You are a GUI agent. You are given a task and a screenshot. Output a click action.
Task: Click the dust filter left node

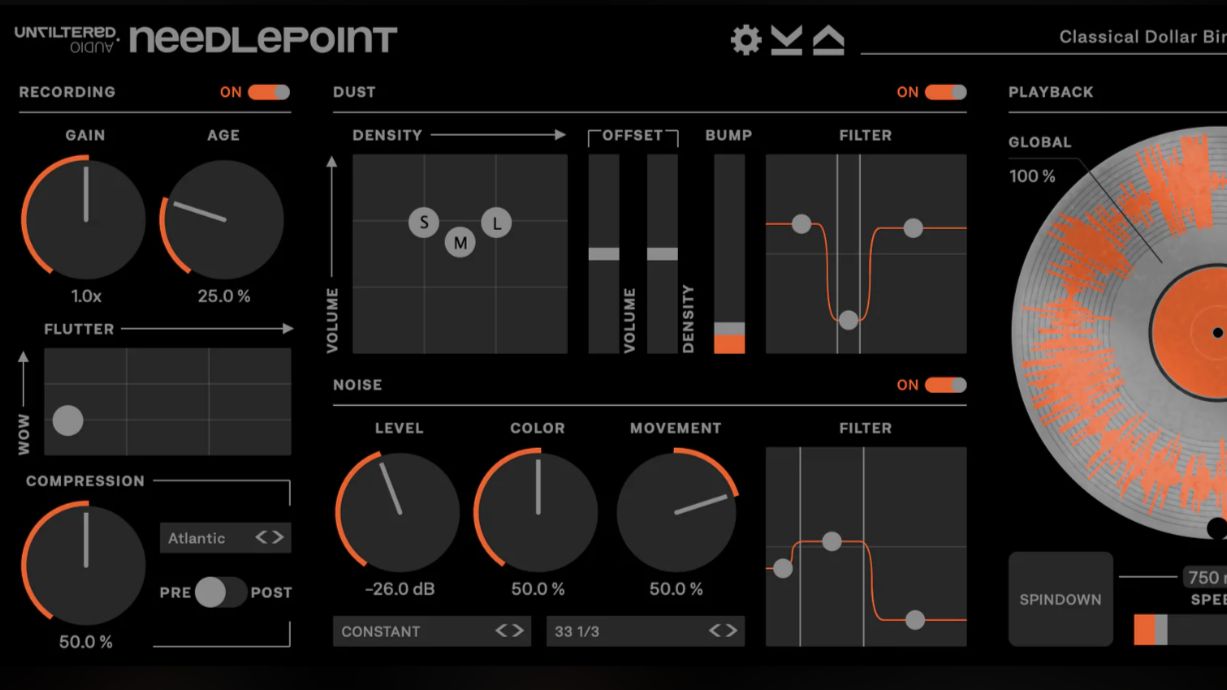(801, 224)
